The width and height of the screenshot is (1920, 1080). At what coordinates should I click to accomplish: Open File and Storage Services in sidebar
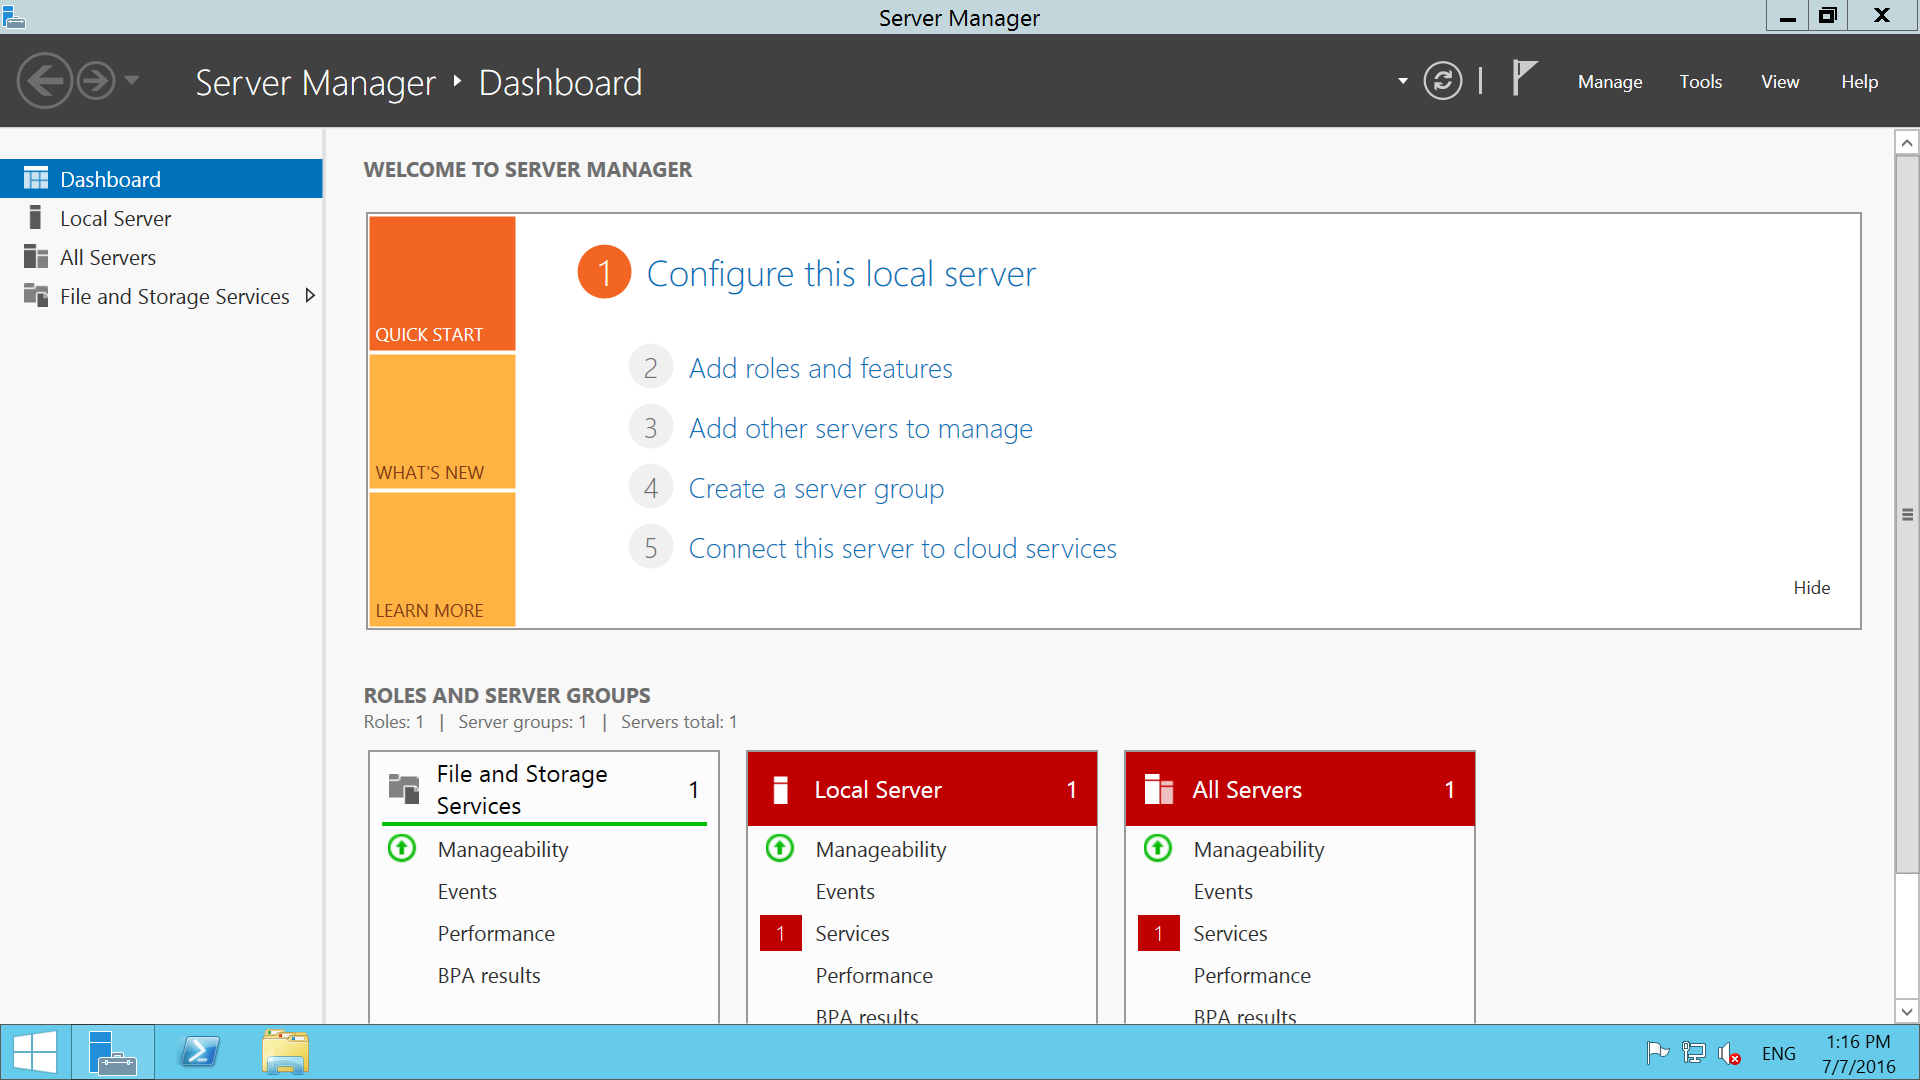click(161, 296)
